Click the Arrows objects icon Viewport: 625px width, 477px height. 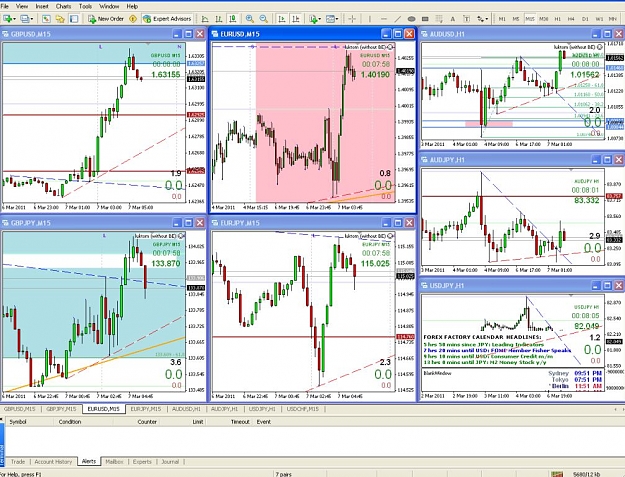pos(480,19)
